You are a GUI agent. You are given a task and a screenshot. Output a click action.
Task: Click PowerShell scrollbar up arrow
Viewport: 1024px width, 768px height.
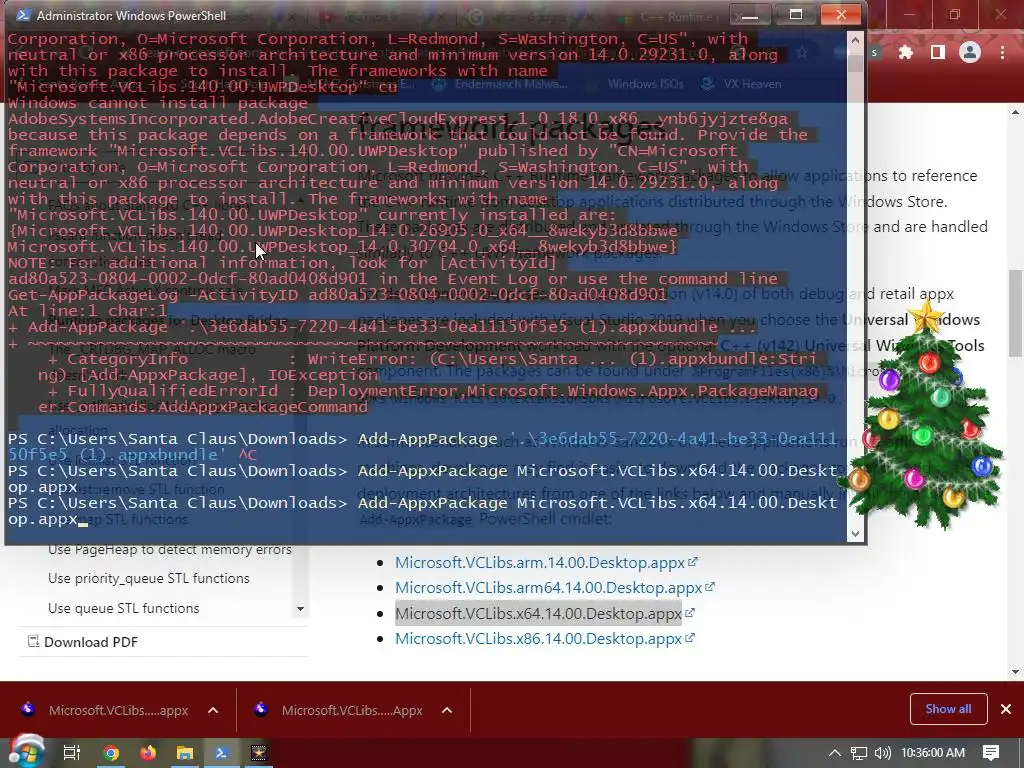tap(855, 40)
